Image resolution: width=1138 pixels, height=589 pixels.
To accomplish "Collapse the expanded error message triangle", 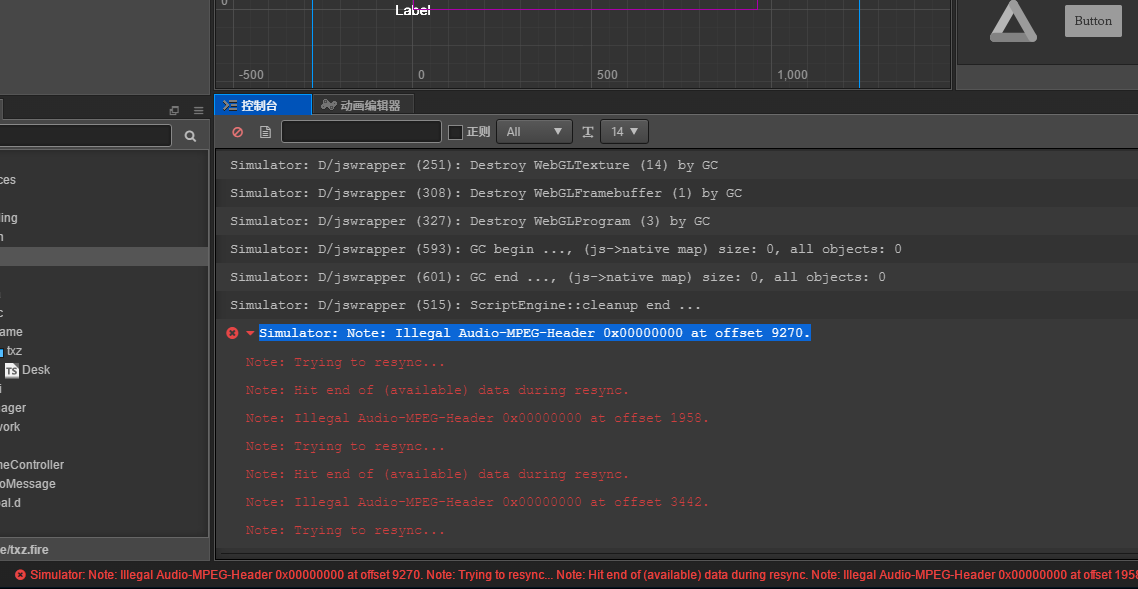I will pos(250,333).
